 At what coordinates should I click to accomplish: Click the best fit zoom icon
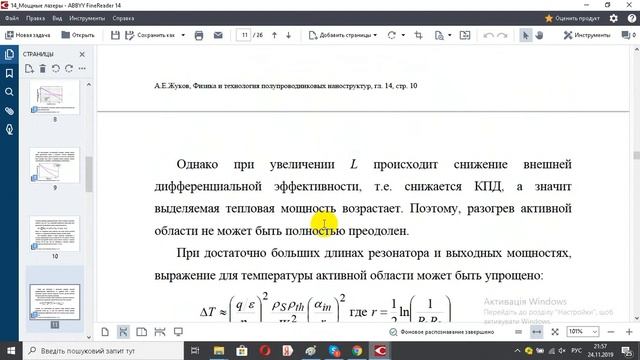coord(555,332)
